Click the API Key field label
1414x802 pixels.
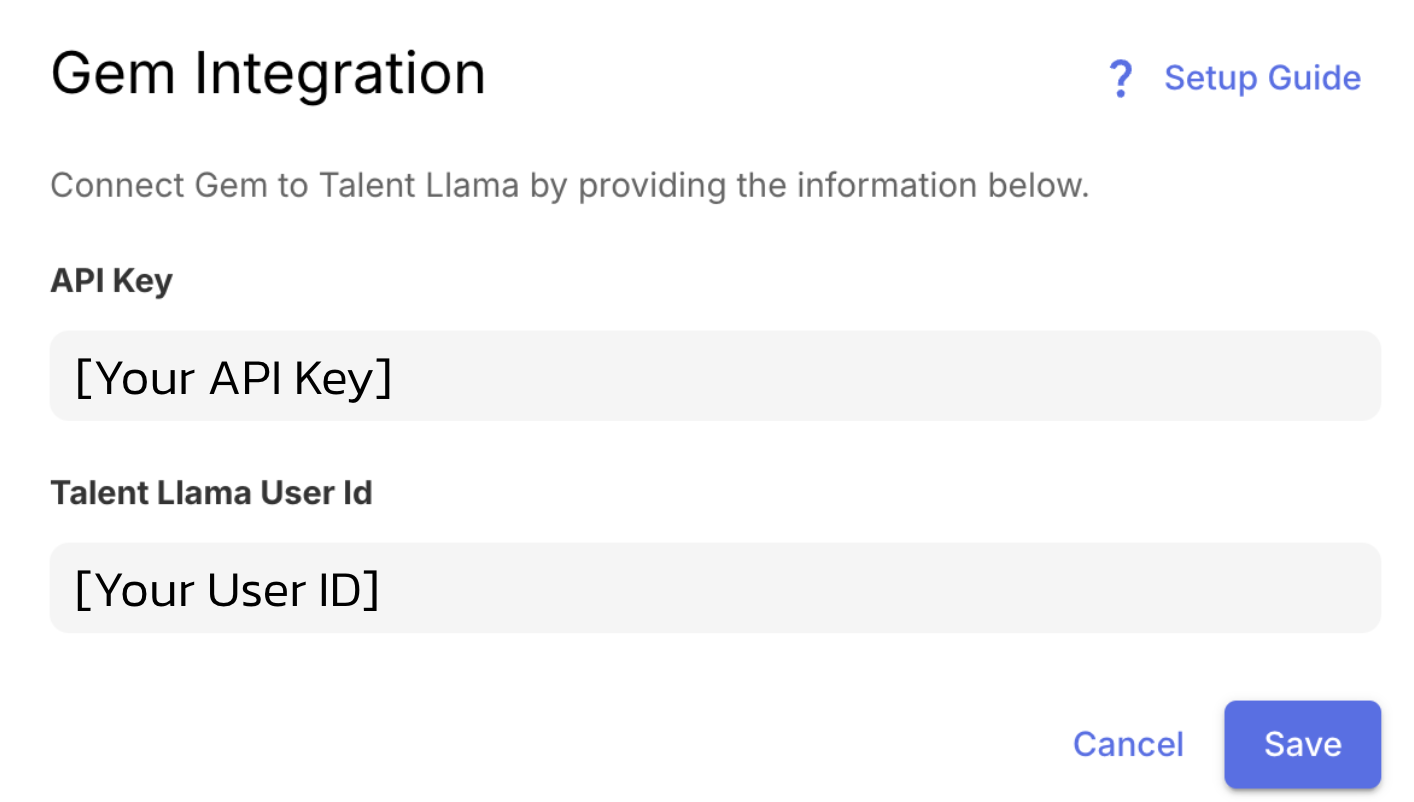click(x=111, y=281)
